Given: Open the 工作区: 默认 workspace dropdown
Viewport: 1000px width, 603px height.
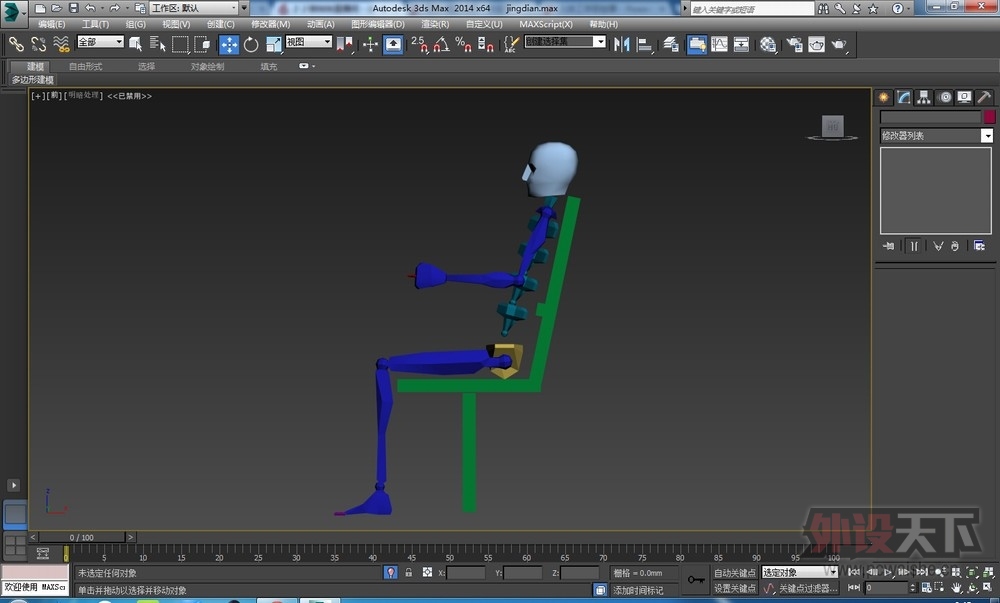Looking at the screenshot, I should [x=195, y=8].
